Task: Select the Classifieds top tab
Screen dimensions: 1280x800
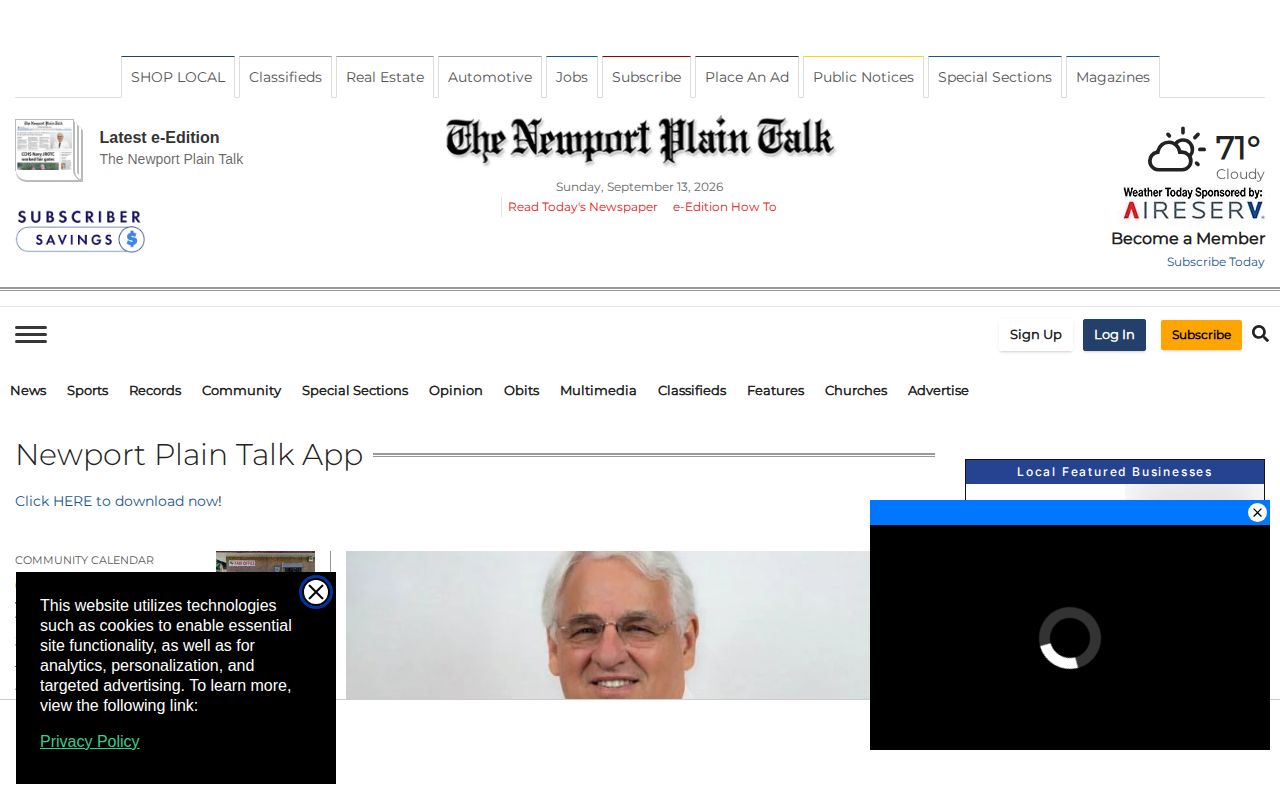Action: pyautogui.click(x=285, y=77)
